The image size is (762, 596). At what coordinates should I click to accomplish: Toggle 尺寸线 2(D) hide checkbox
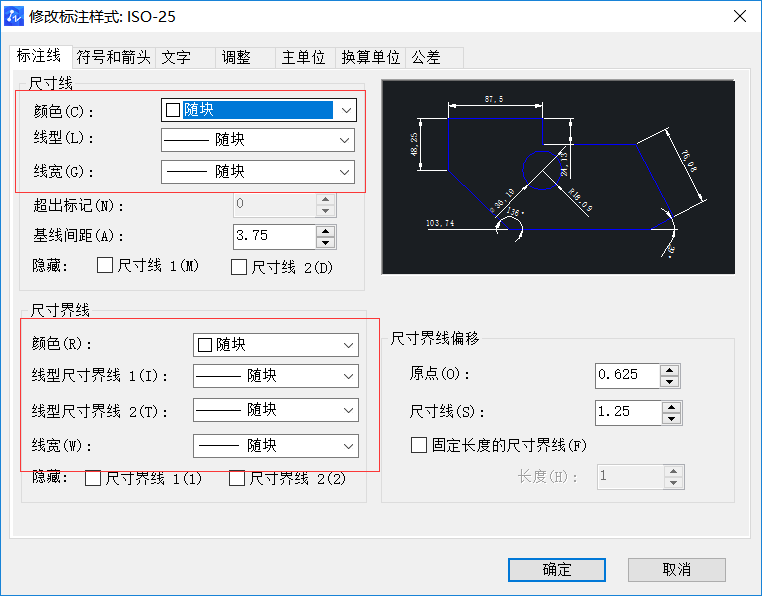239,267
